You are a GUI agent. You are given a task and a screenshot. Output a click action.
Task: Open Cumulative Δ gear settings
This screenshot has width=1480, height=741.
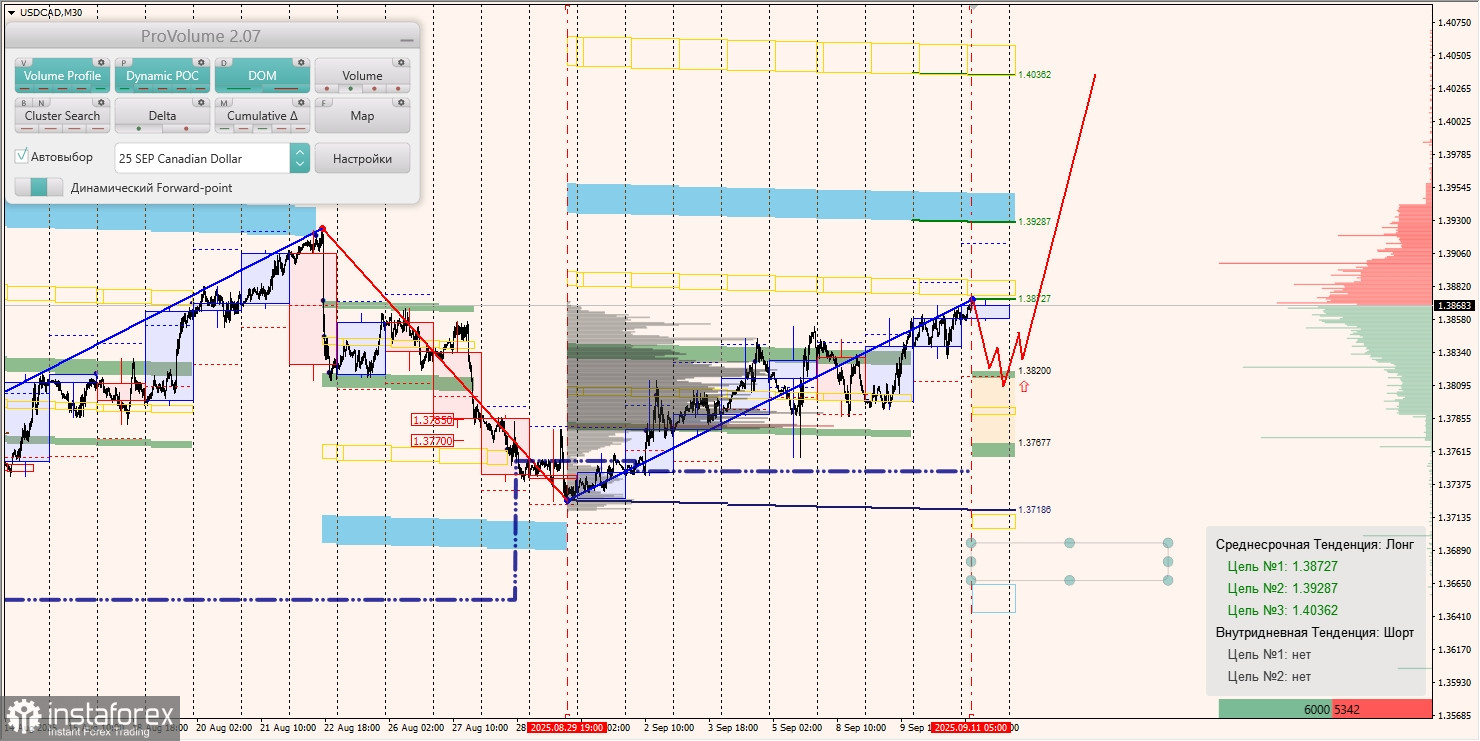pyautogui.click(x=301, y=102)
